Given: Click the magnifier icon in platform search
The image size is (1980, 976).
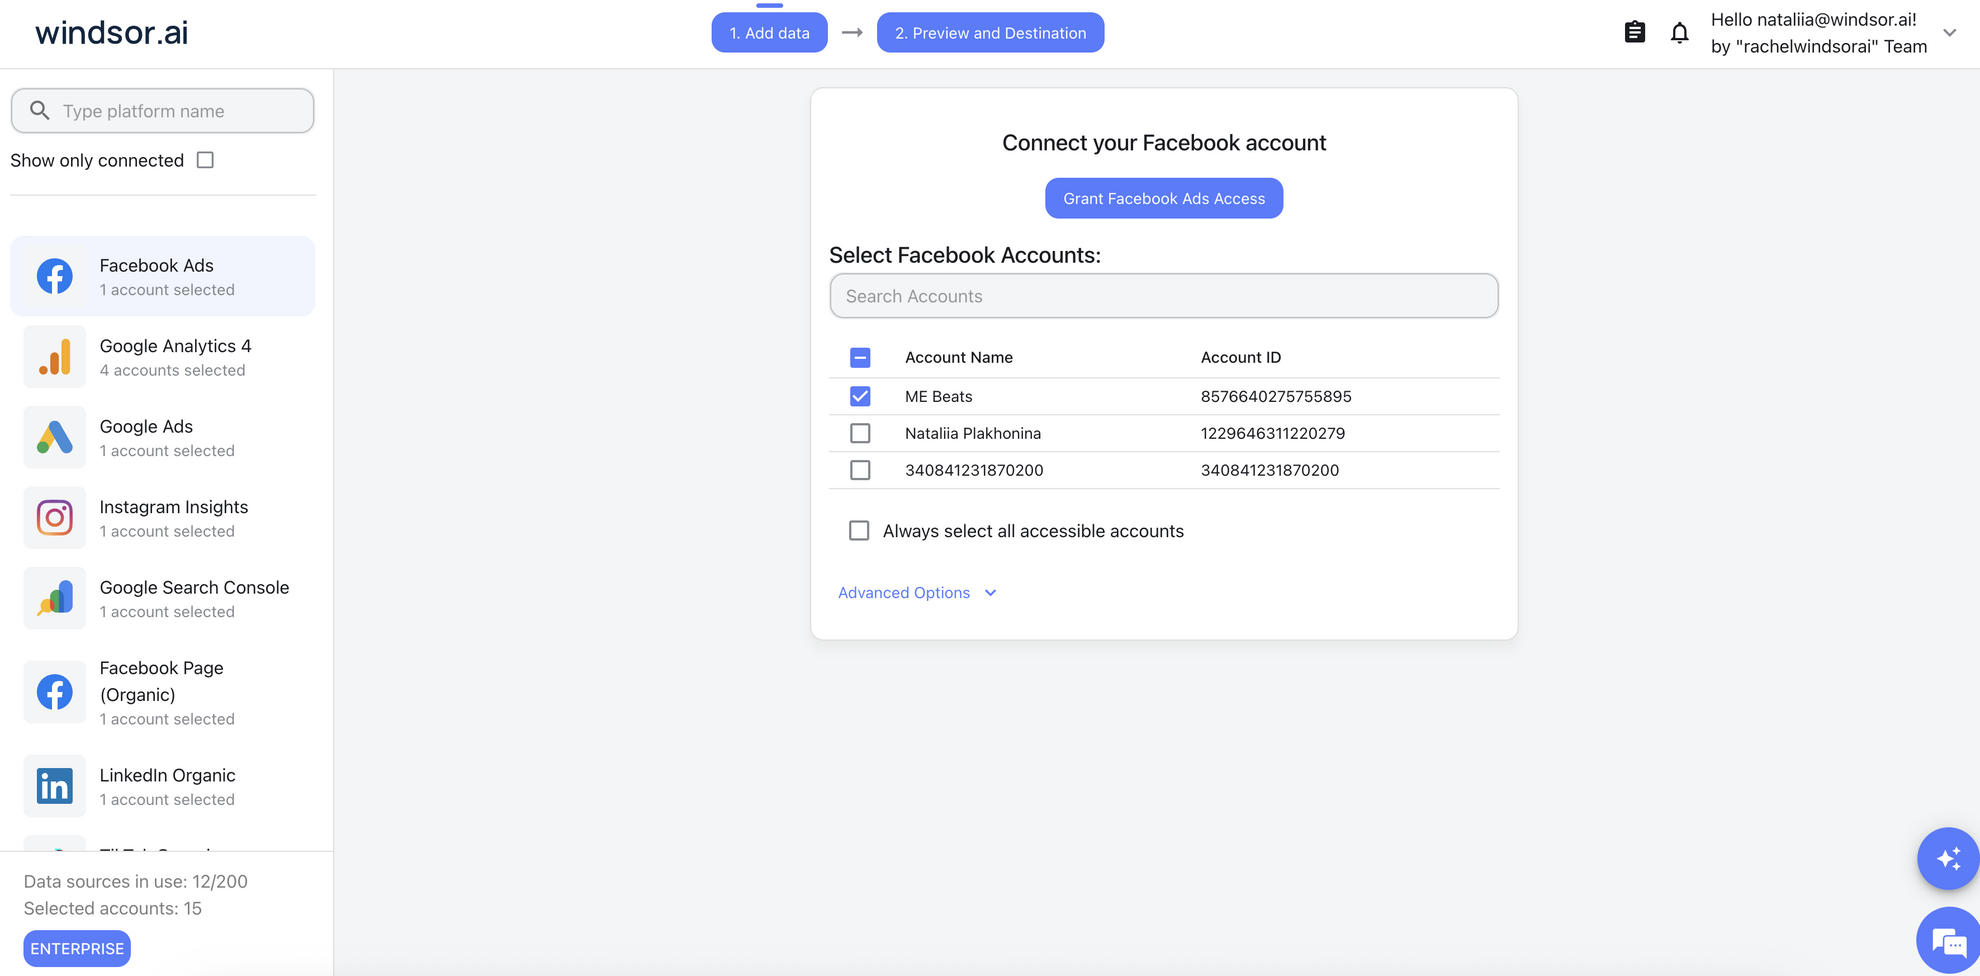Looking at the screenshot, I should [x=40, y=111].
